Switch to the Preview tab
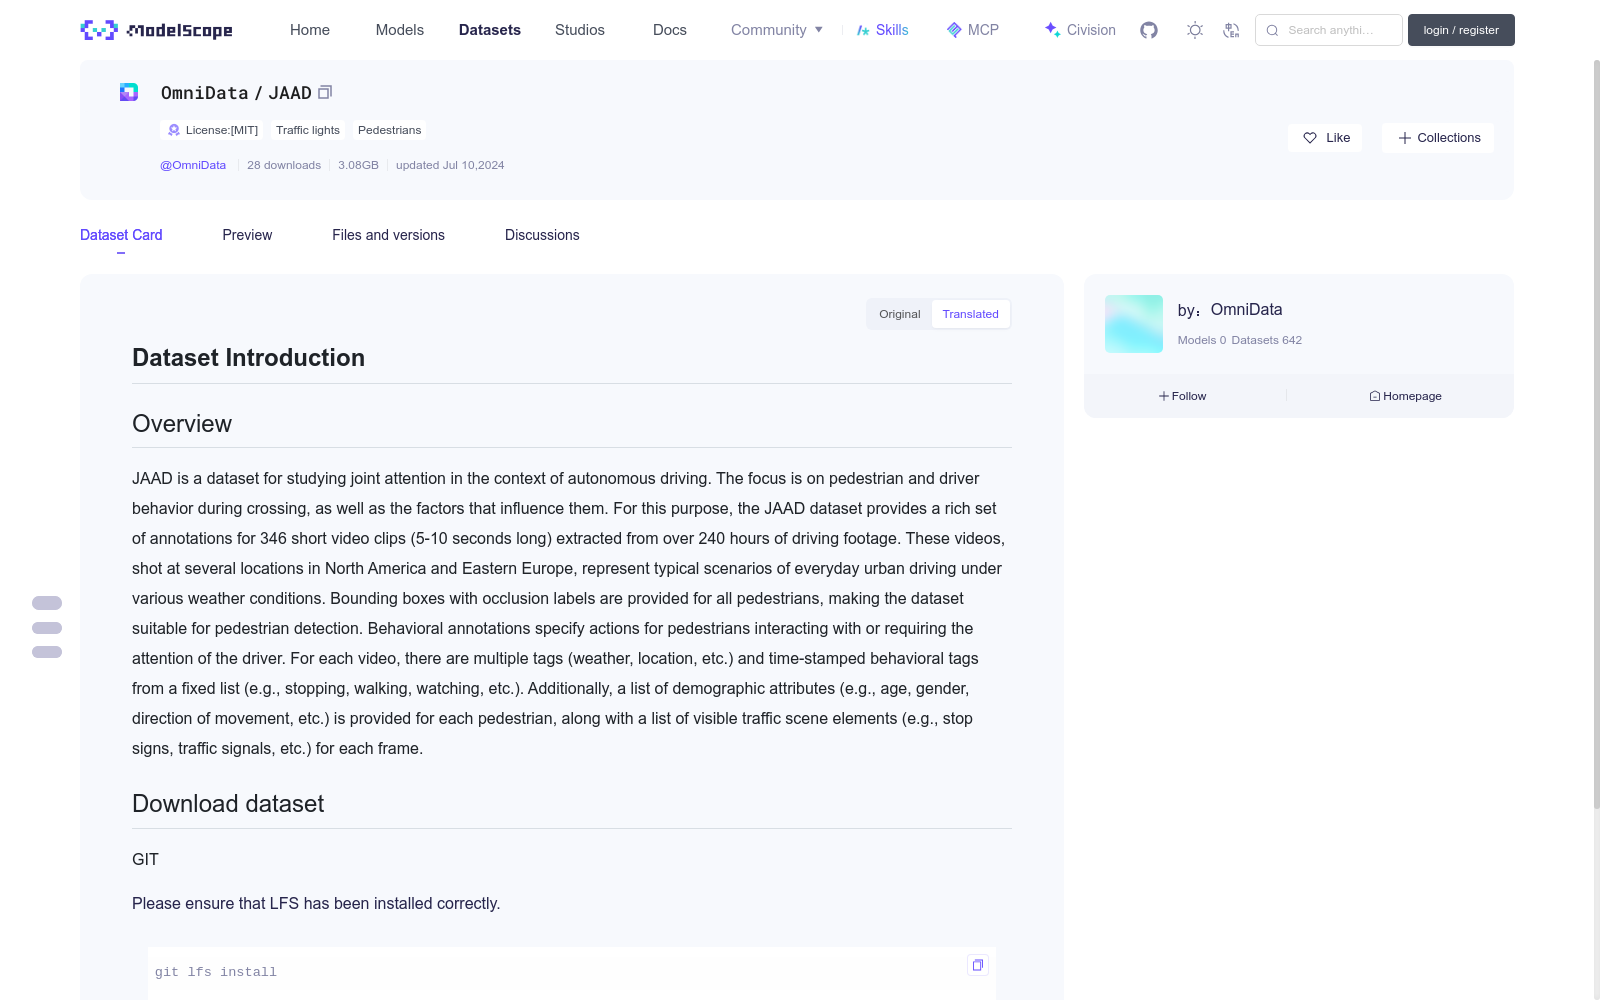 pos(247,235)
